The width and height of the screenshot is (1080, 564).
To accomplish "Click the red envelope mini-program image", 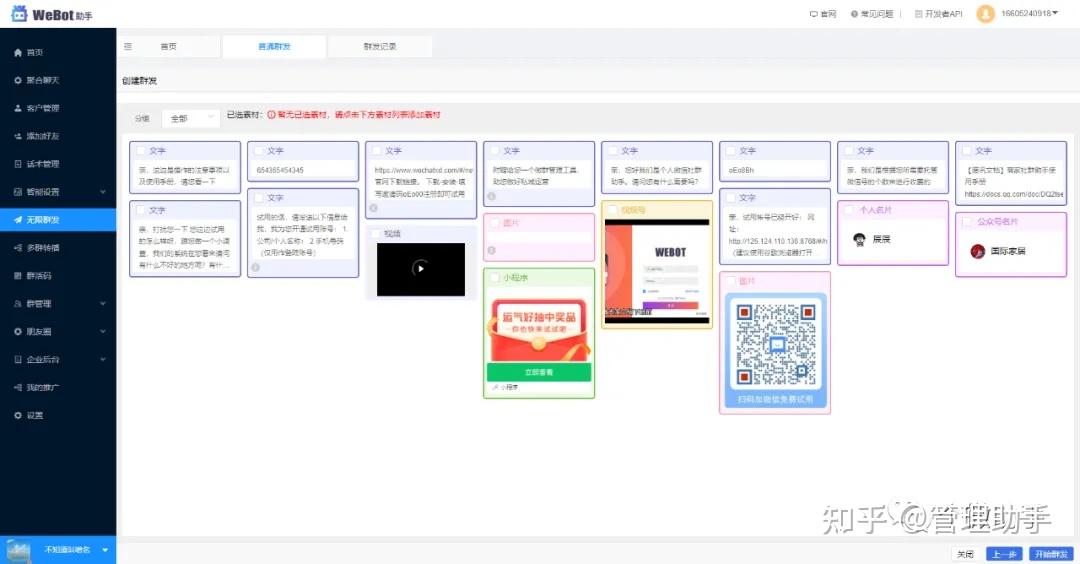I will coord(539,331).
